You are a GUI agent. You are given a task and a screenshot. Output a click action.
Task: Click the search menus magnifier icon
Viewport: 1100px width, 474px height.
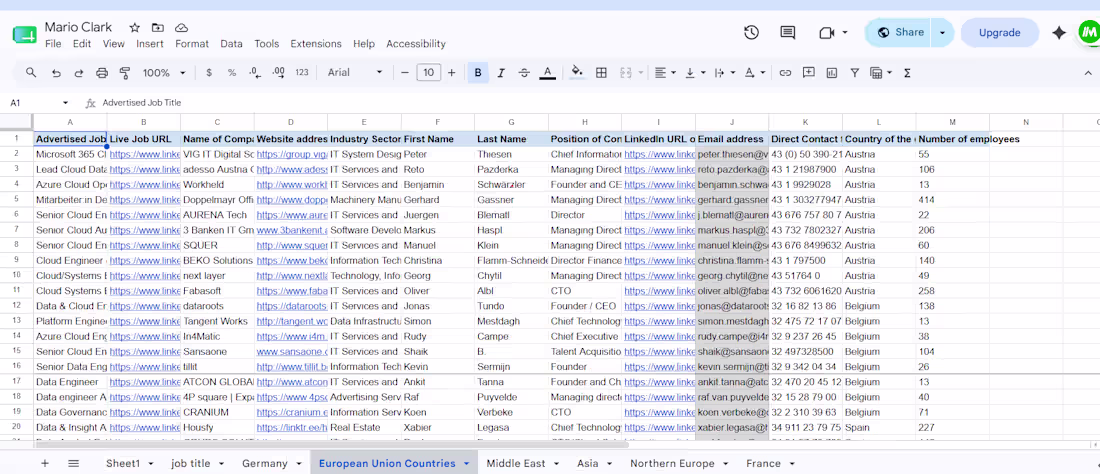pyautogui.click(x=31, y=72)
